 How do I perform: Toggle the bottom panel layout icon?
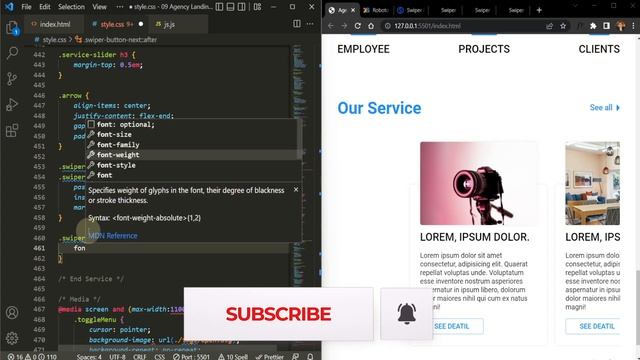pyautogui.click(x=231, y=7)
